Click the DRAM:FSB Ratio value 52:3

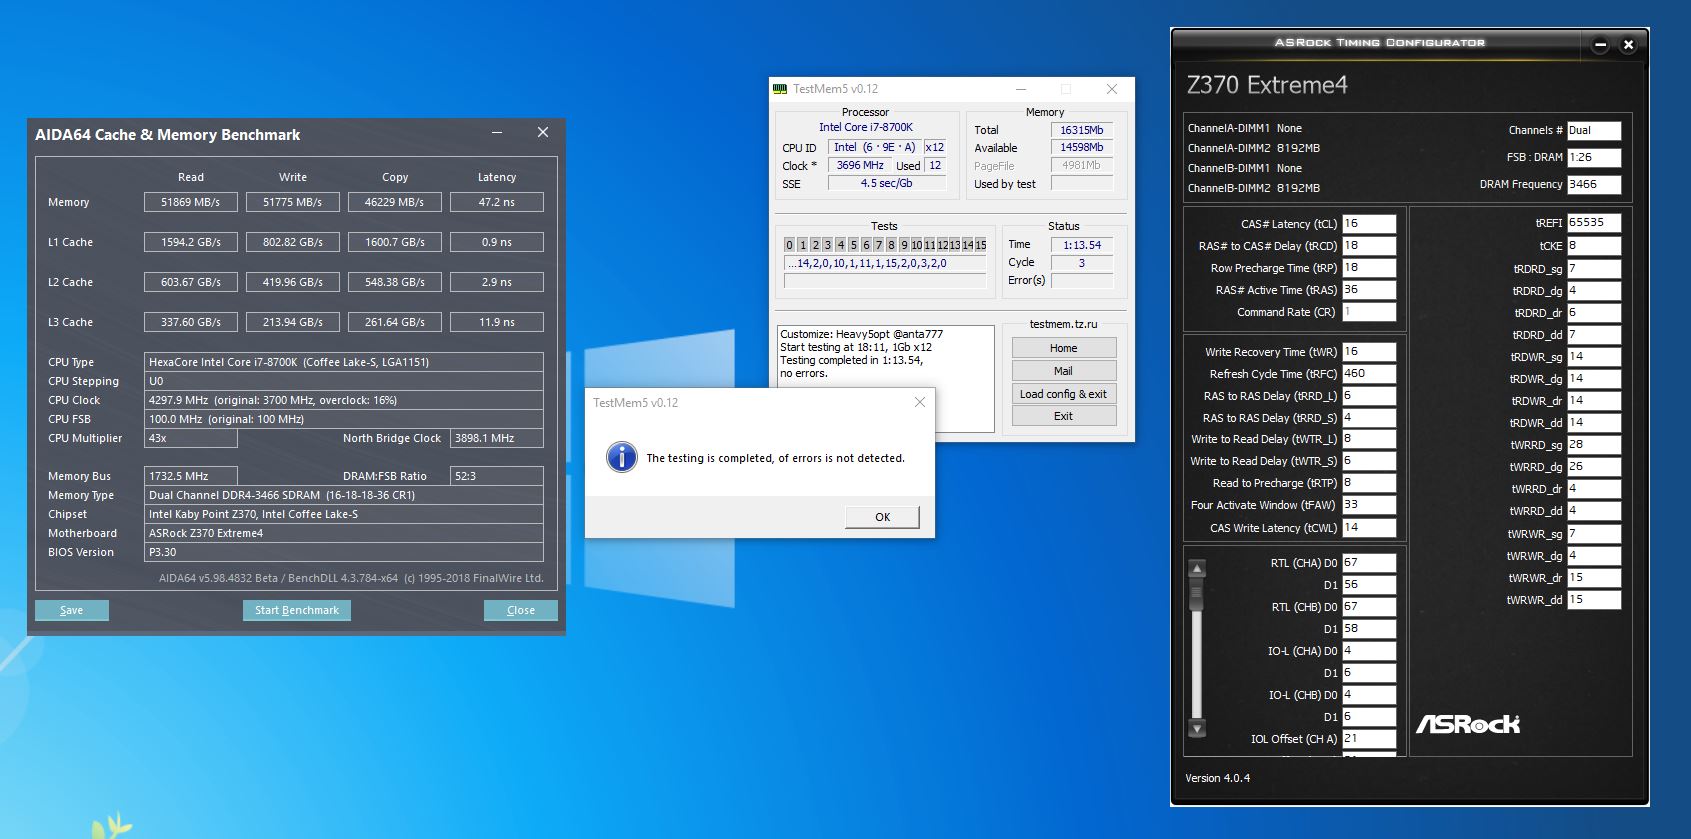(x=497, y=476)
